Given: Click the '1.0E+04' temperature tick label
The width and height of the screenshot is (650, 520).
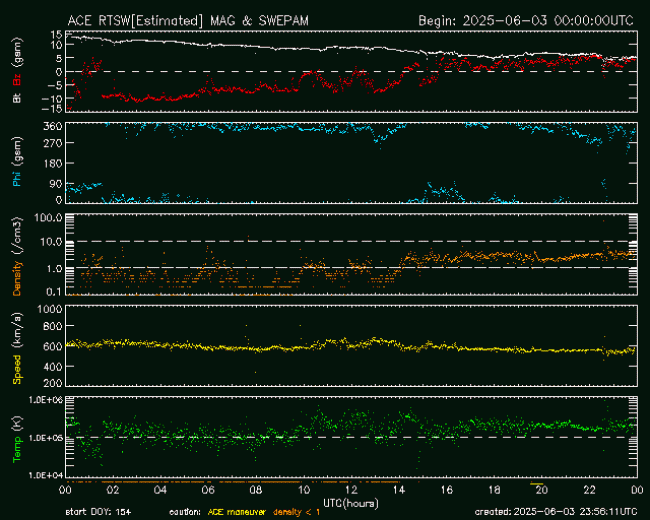Looking at the screenshot, I should pos(46,475).
